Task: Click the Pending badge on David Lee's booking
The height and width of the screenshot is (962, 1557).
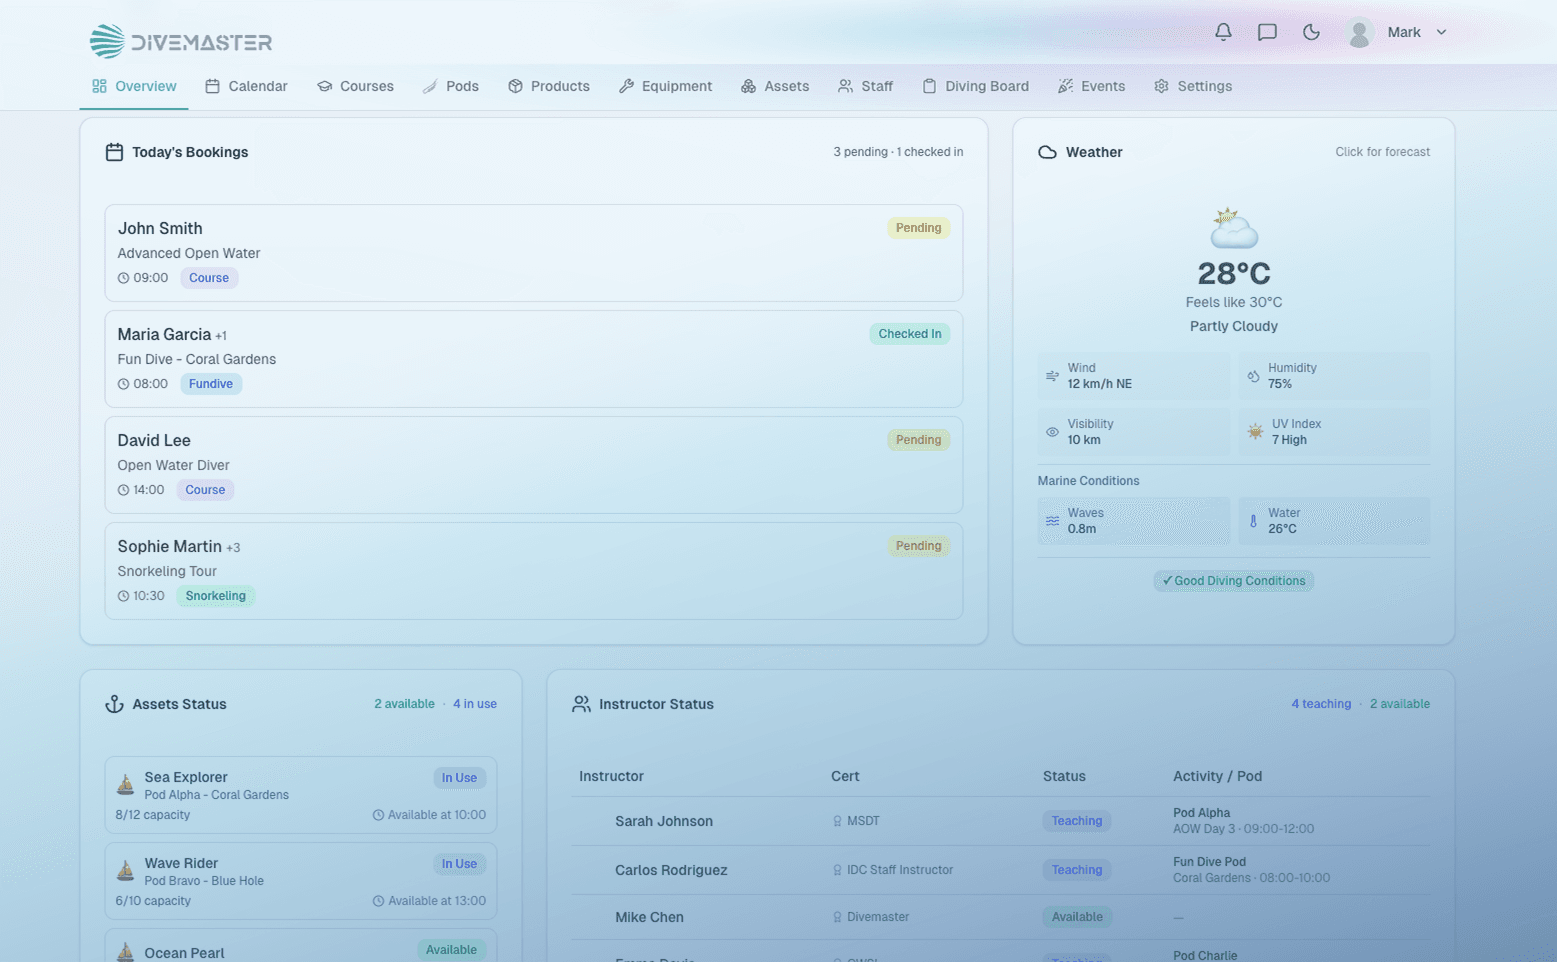Action: tap(917, 439)
